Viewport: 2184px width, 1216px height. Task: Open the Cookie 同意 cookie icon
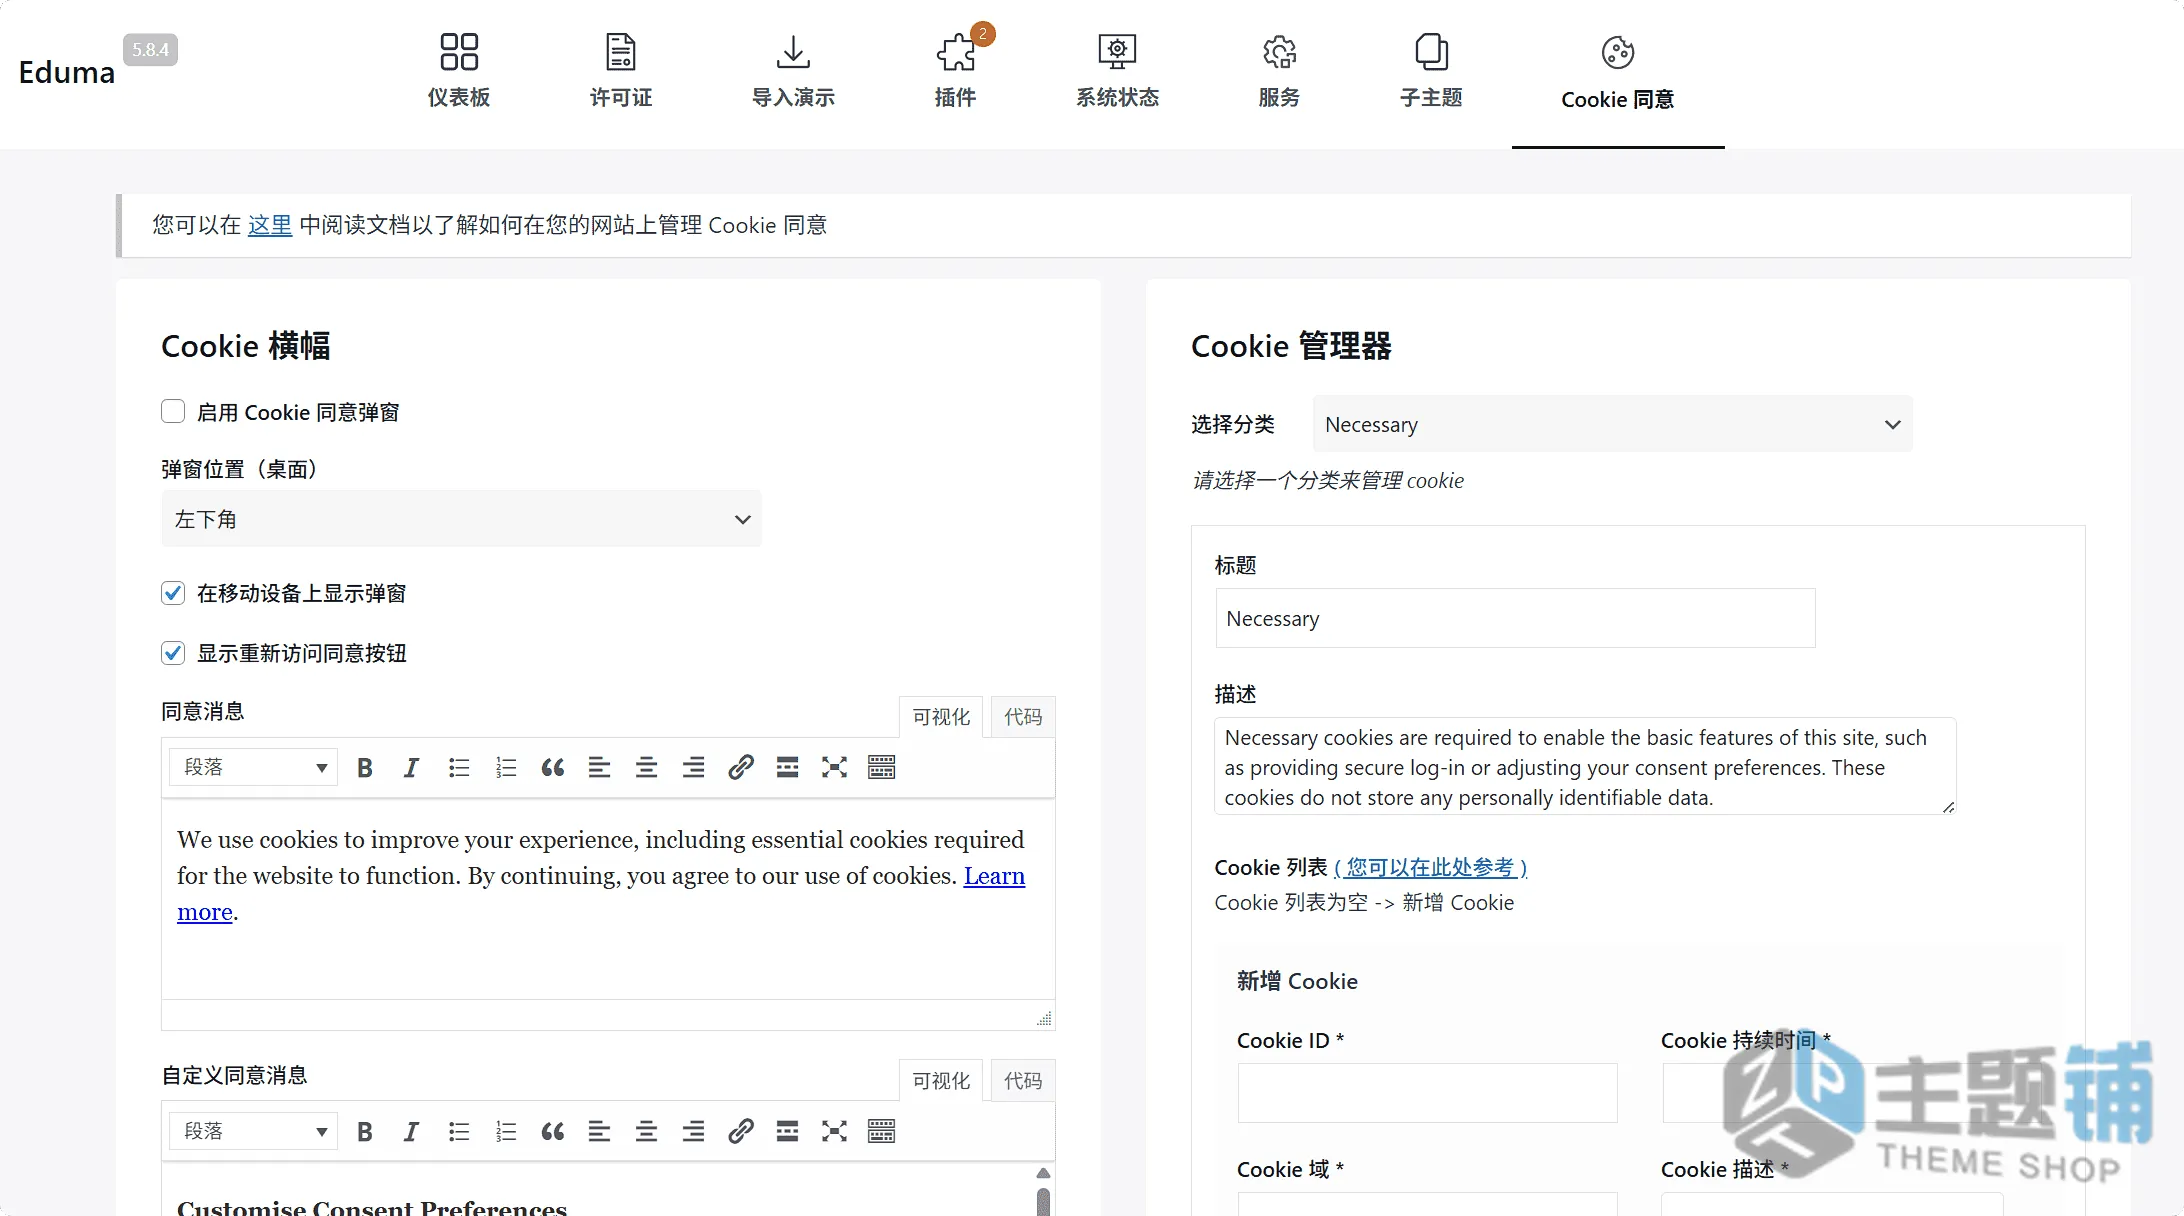tap(1618, 53)
